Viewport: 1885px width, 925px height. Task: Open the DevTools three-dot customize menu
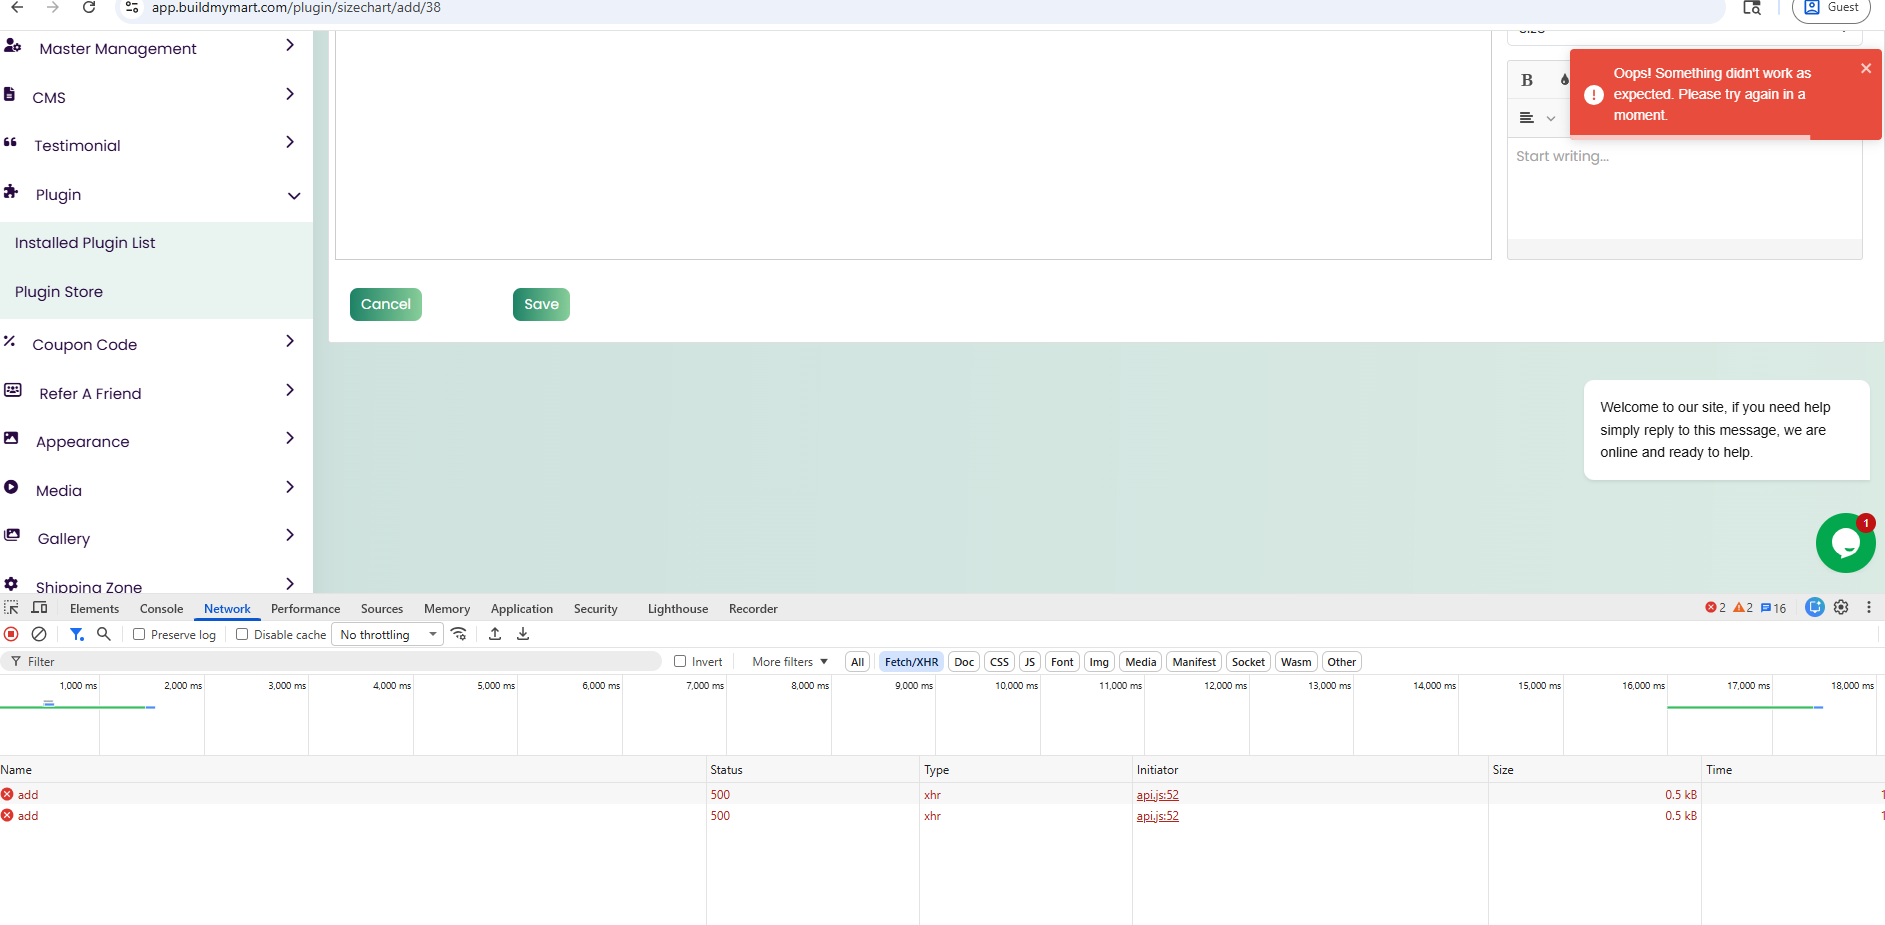click(1869, 607)
